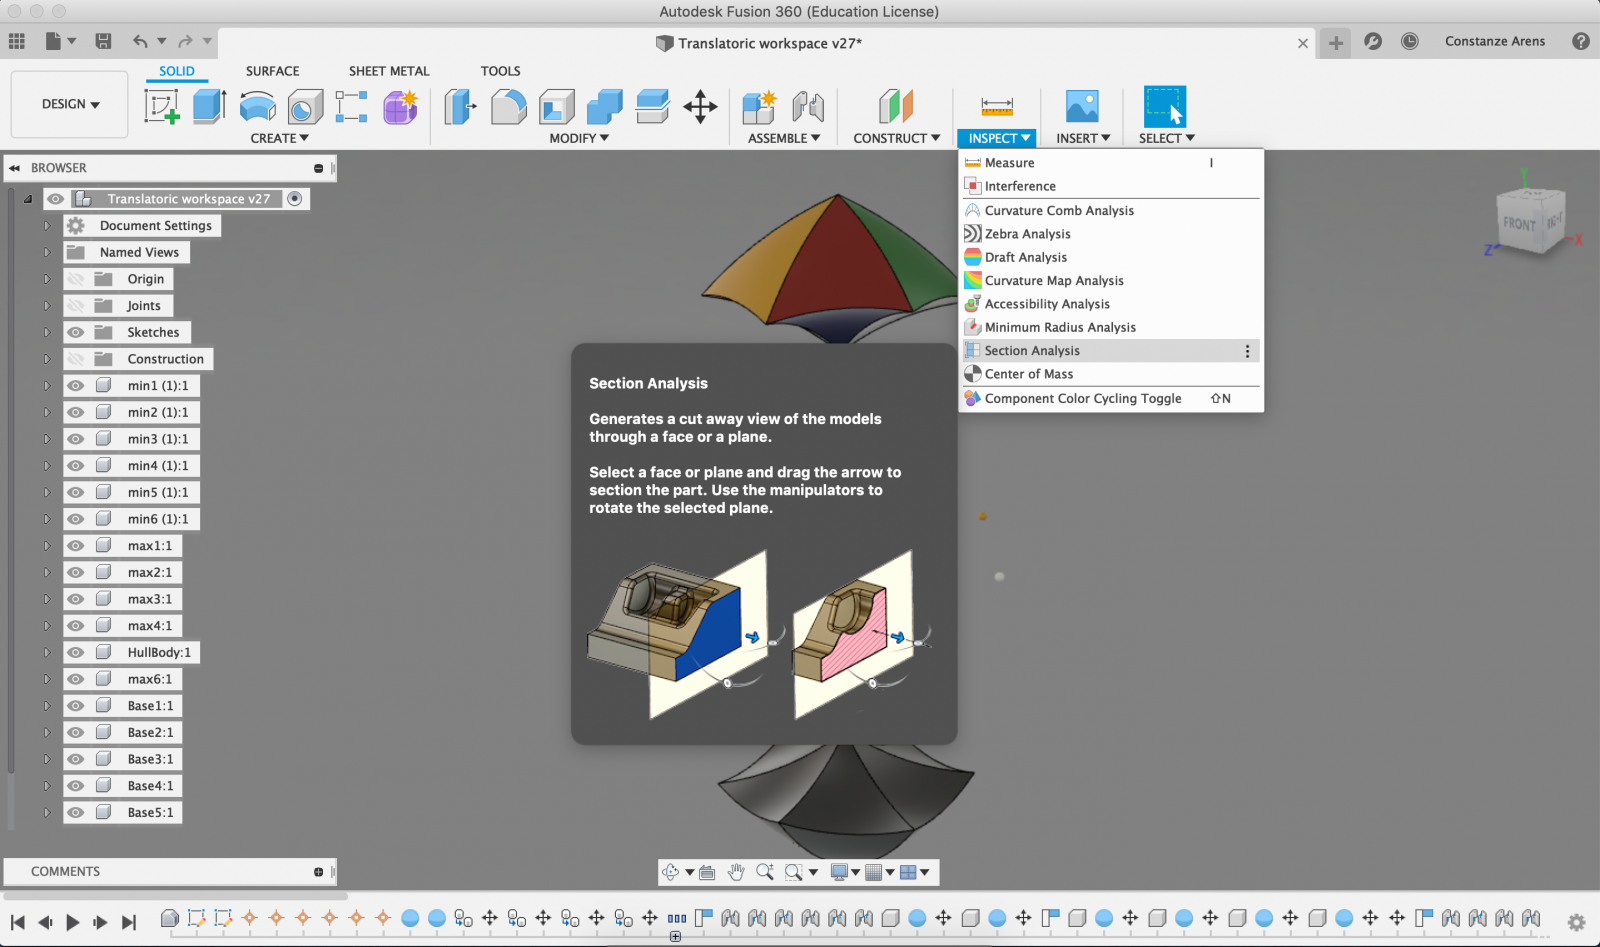Choose Zebra Analysis menu item

click(1110, 234)
